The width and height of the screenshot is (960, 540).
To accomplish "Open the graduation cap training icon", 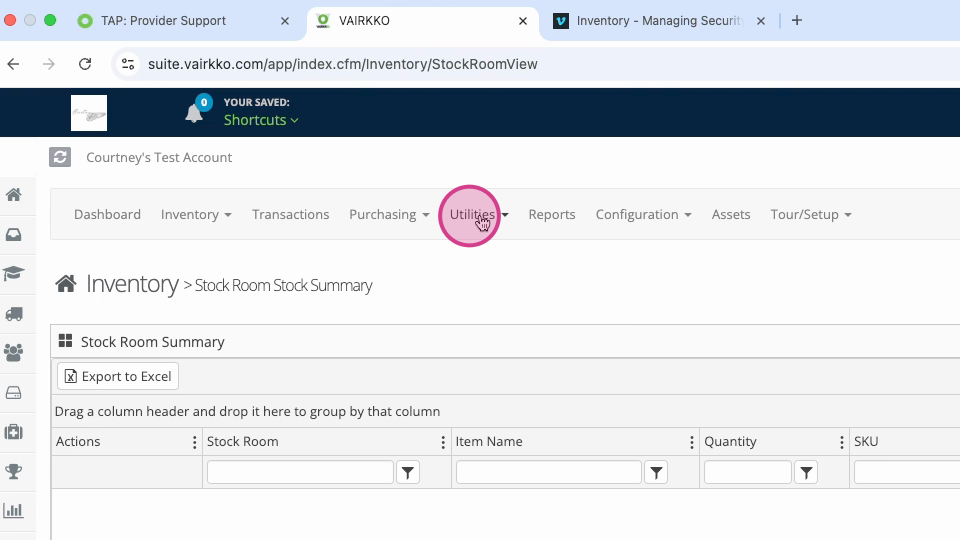I will pos(13,273).
